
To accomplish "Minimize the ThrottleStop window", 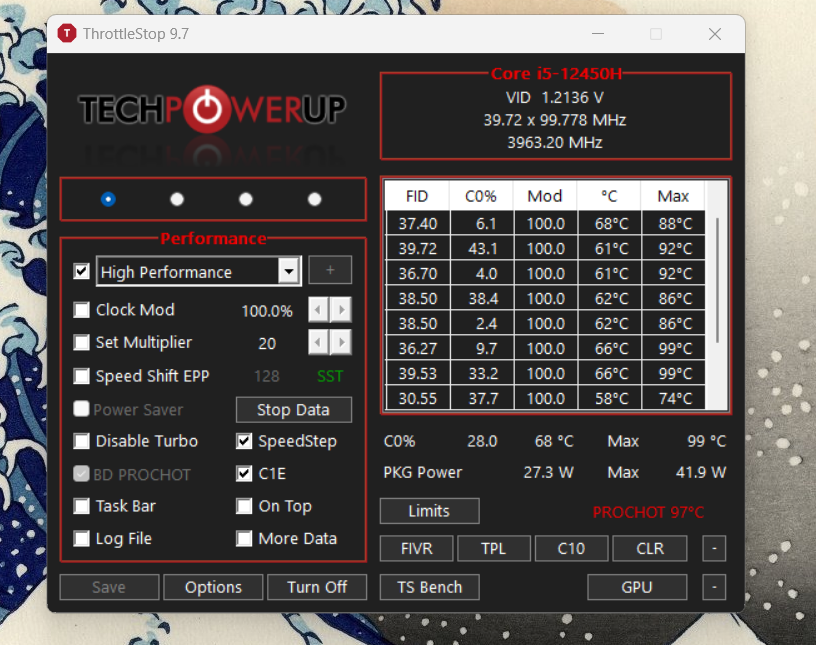I will 598,34.
